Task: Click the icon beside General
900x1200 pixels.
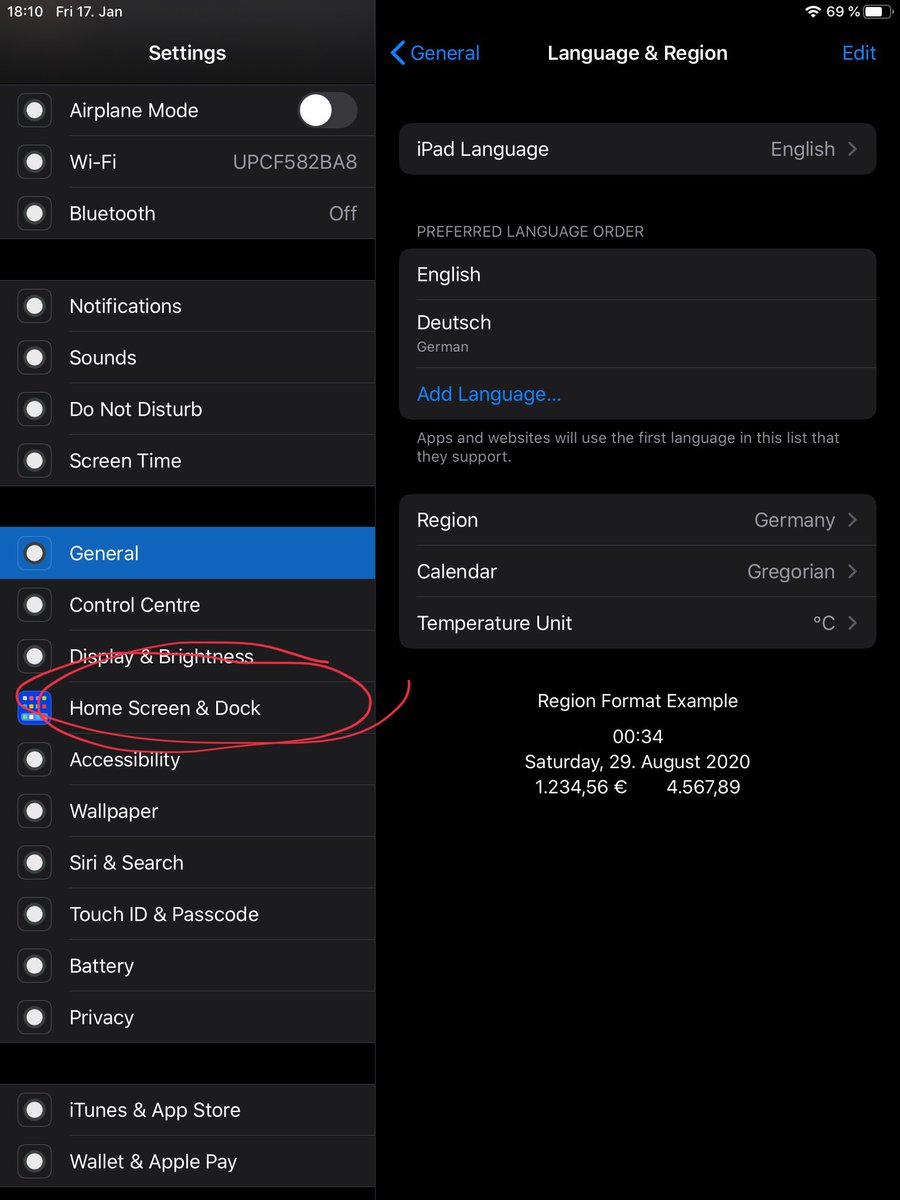Action: [35, 553]
